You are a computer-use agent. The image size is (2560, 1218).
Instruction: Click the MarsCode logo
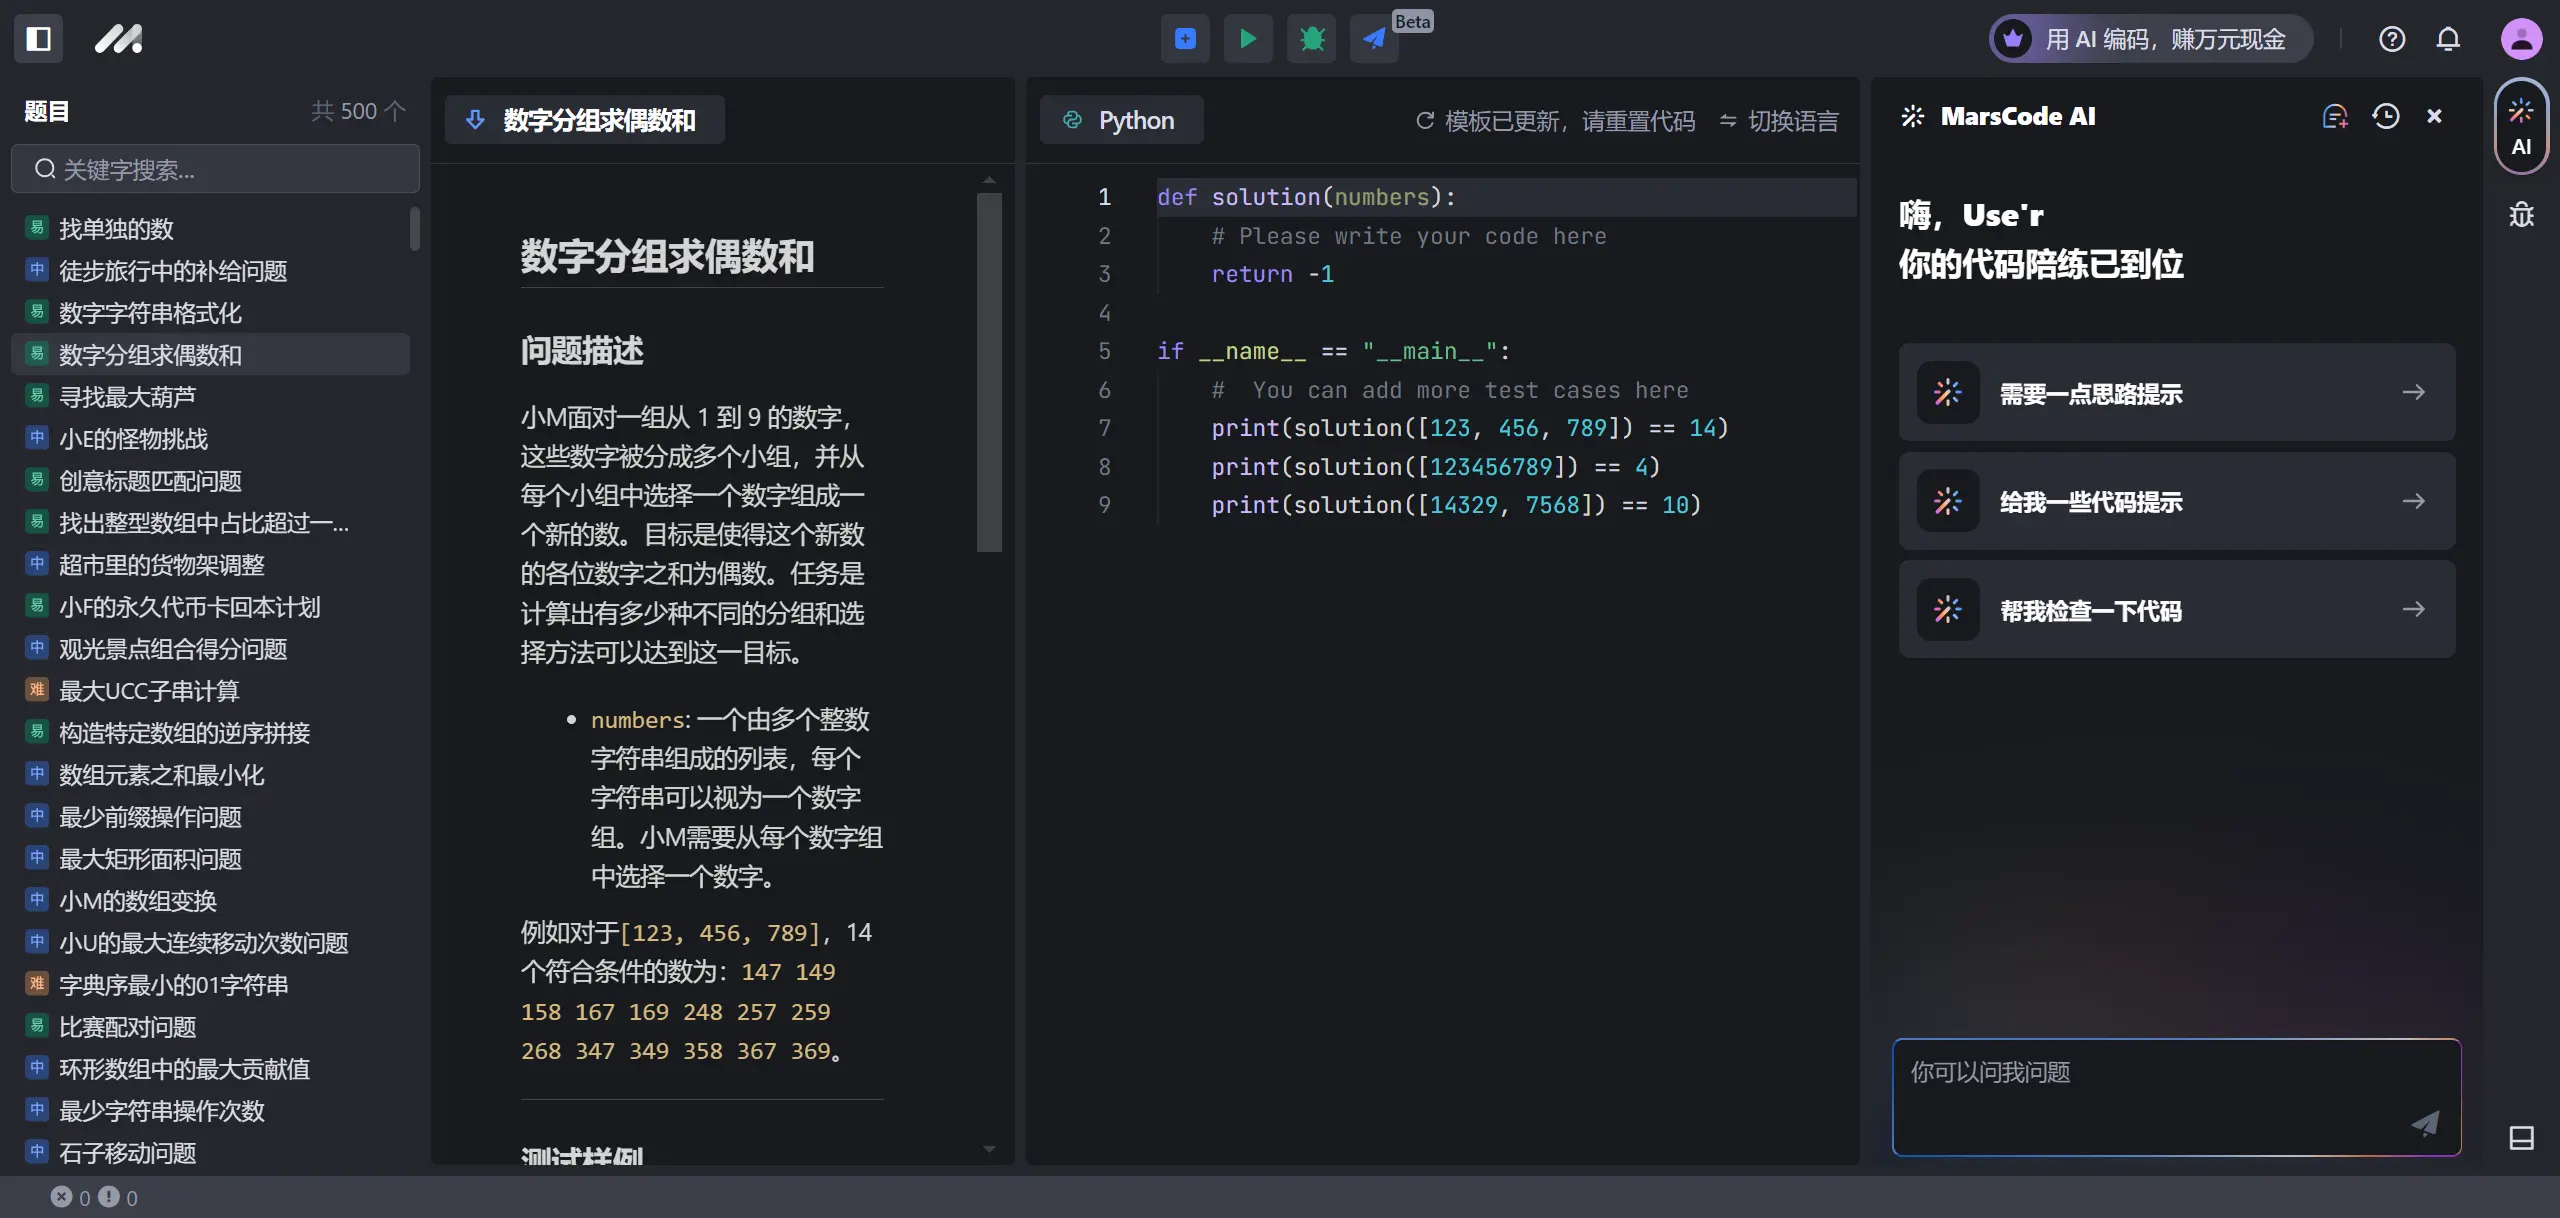coord(118,39)
